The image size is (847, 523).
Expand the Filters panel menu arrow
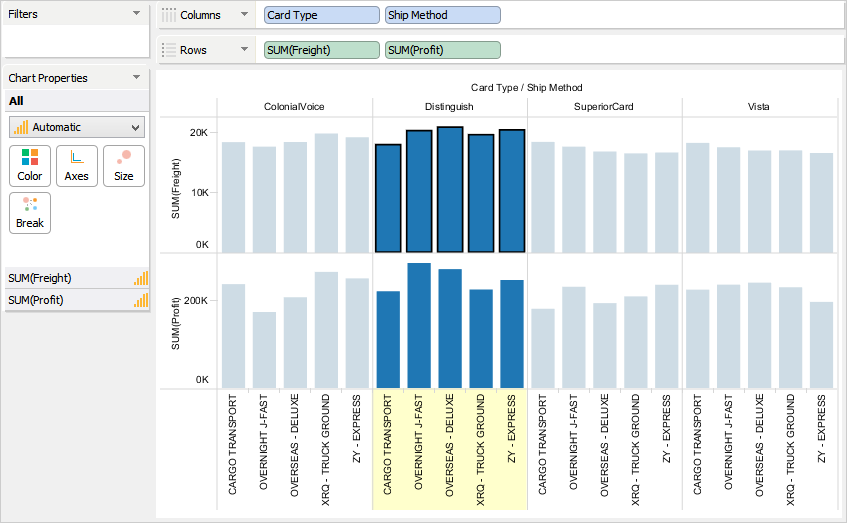click(x=137, y=13)
